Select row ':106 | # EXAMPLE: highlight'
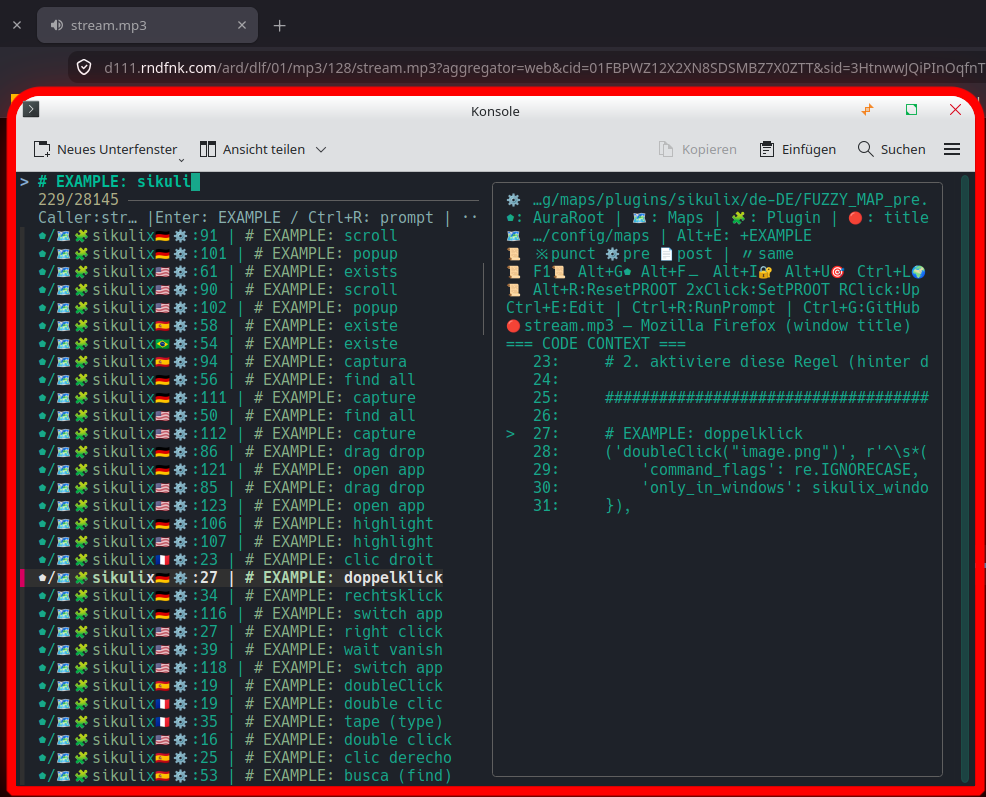The height and width of the screenshot is (797, 986). point(236,524)
